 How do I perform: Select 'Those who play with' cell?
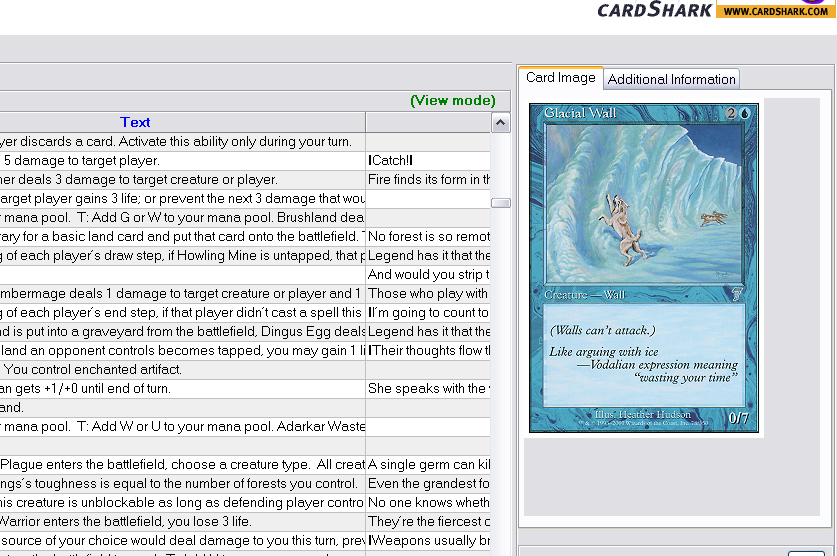pos(428,293)
